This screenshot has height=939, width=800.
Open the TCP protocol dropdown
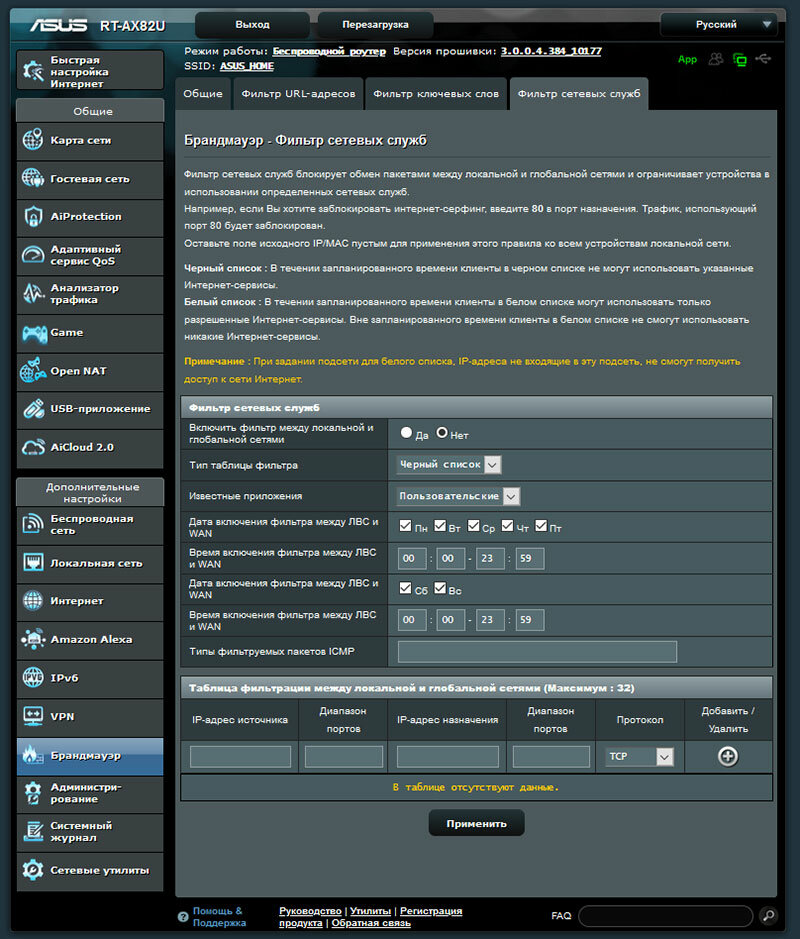[640, 756]
